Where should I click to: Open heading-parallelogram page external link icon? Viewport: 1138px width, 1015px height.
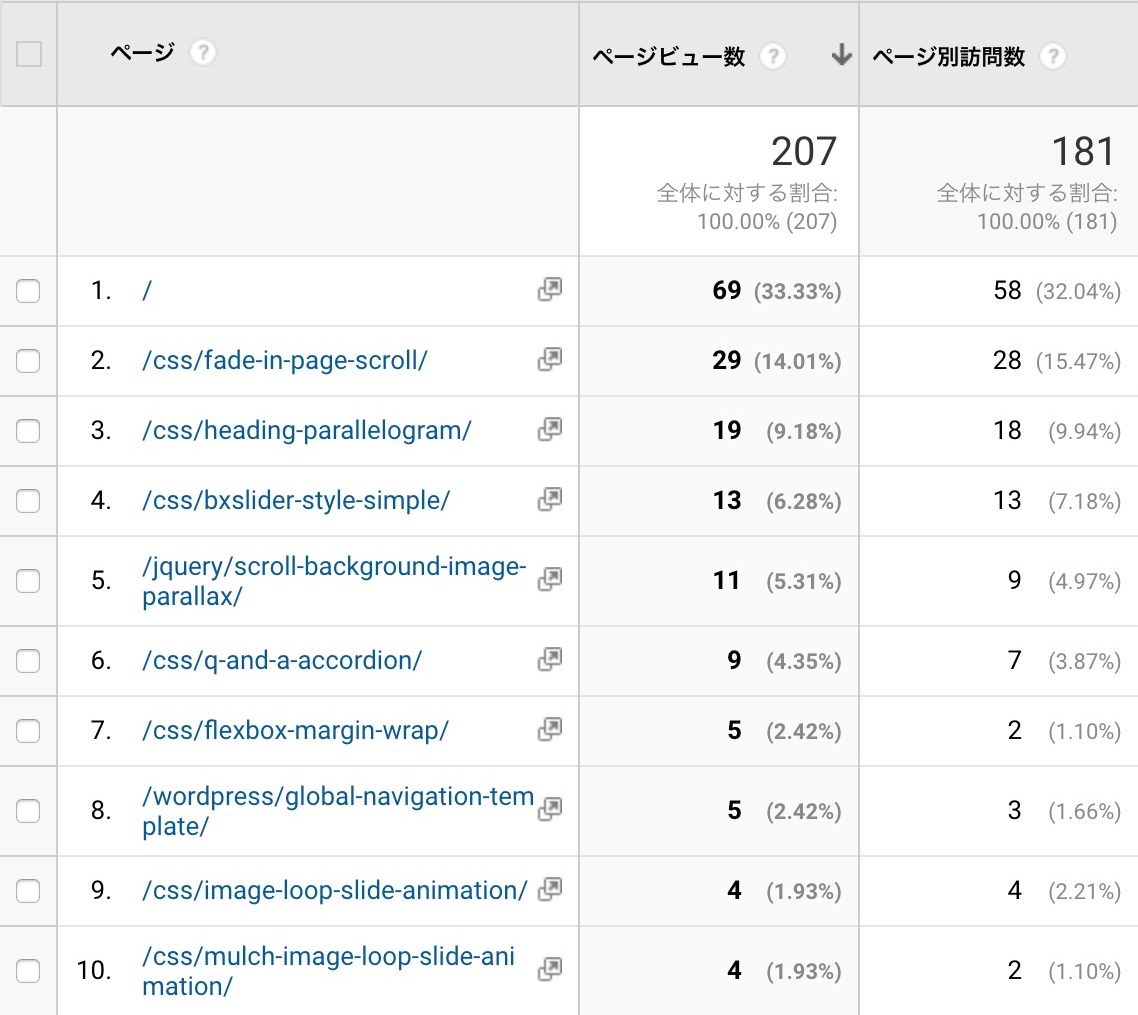pos(549,430)
